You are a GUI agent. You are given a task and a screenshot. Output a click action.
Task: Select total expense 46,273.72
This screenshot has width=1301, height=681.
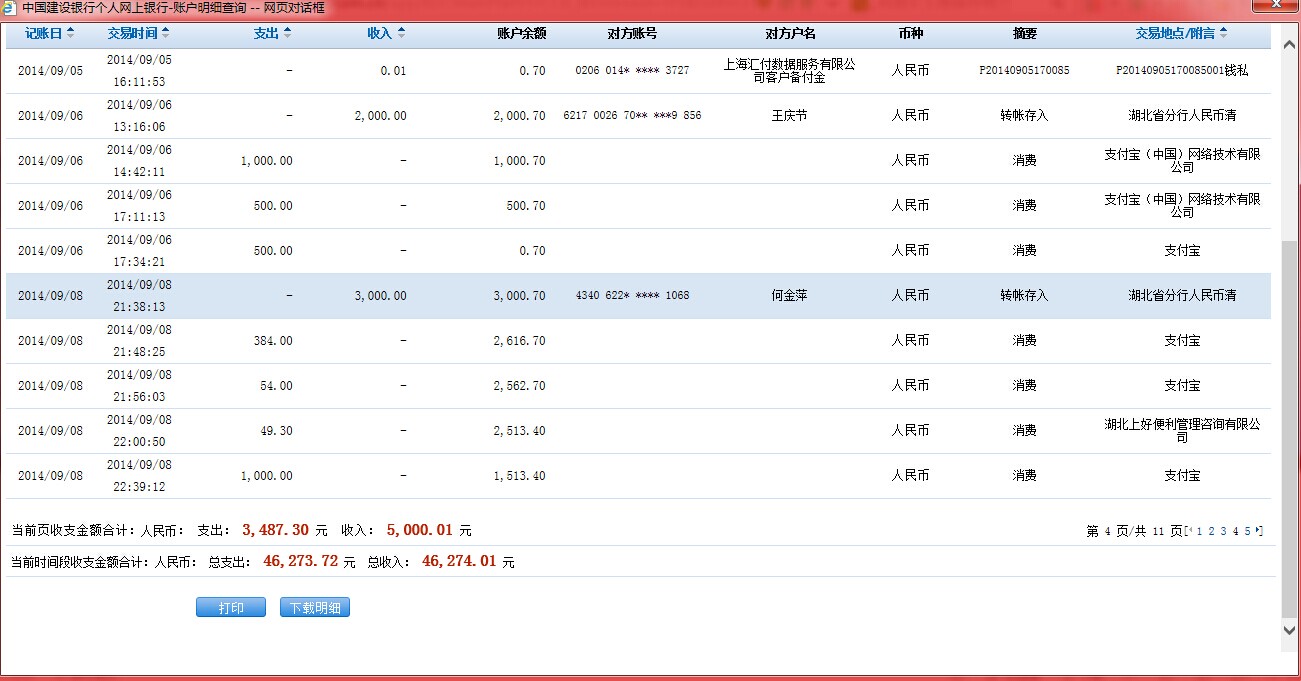tap(300, 561)
